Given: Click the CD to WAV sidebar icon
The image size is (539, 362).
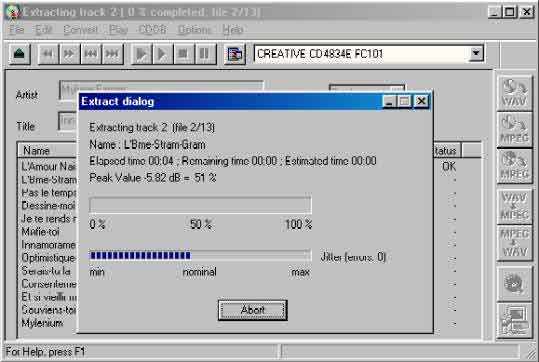Looking at the screenshot, I should pyautogui.click(x=514, y=93).
